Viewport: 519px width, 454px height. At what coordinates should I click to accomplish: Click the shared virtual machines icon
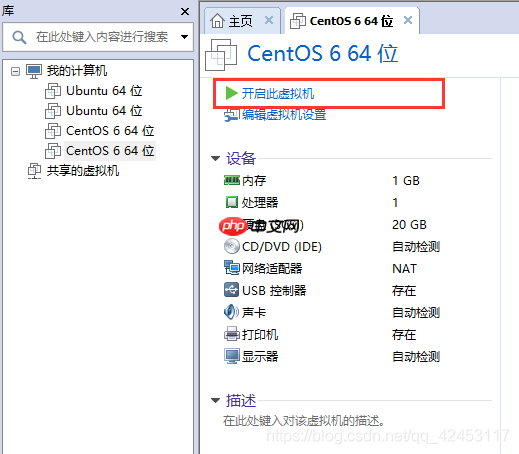tap(34, 171)
